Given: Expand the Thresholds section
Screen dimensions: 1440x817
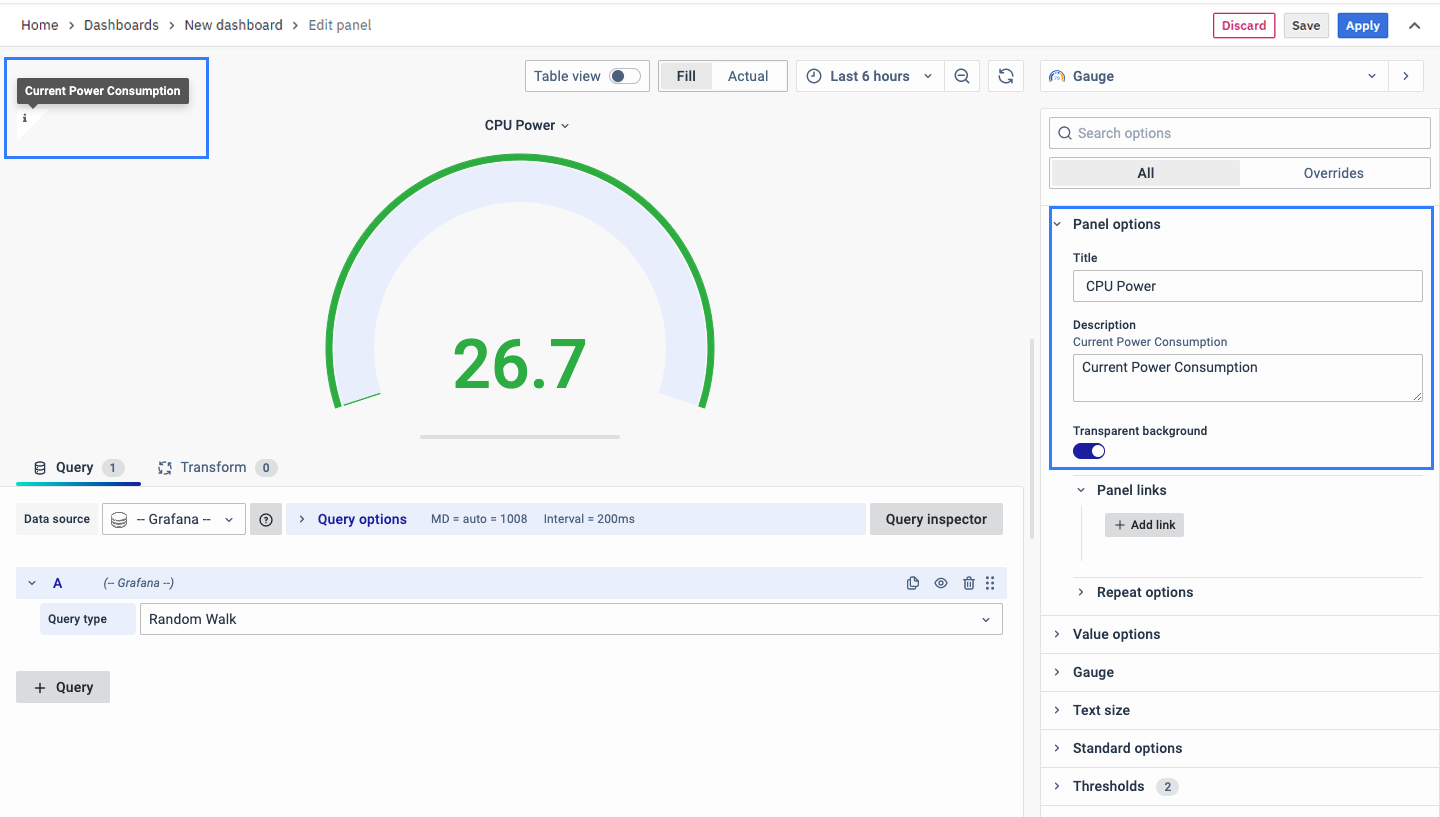Looking at the screenshot, I should tap(1108, 786).
